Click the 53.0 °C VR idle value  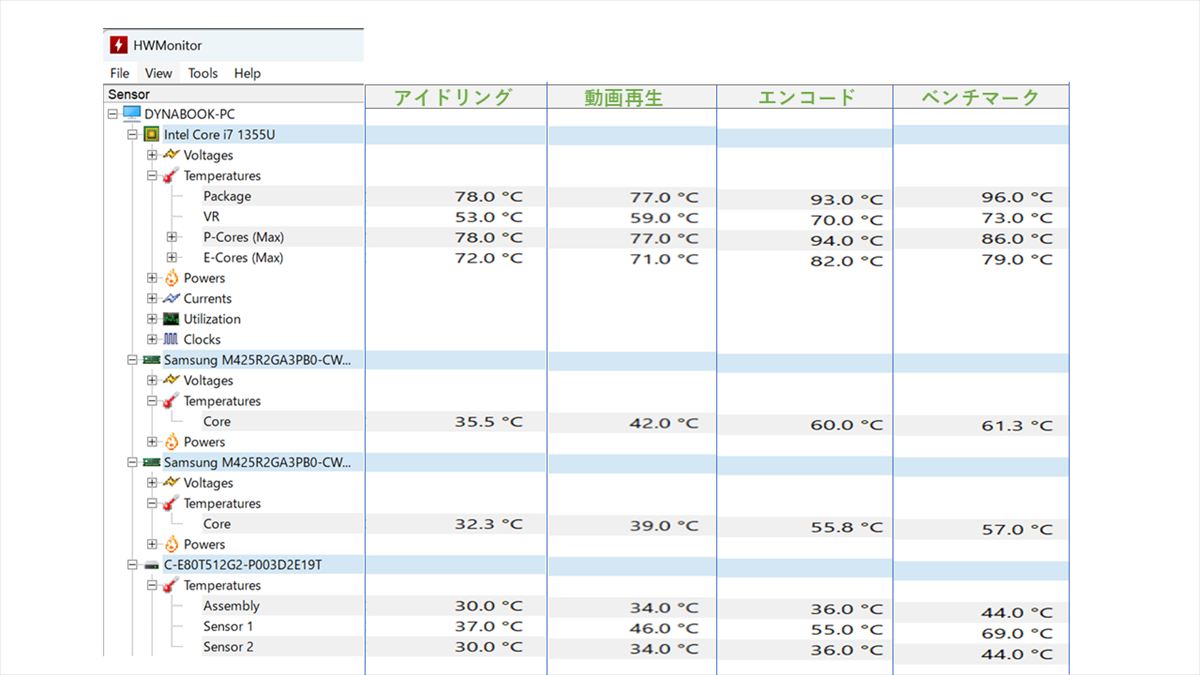point(488,217)
